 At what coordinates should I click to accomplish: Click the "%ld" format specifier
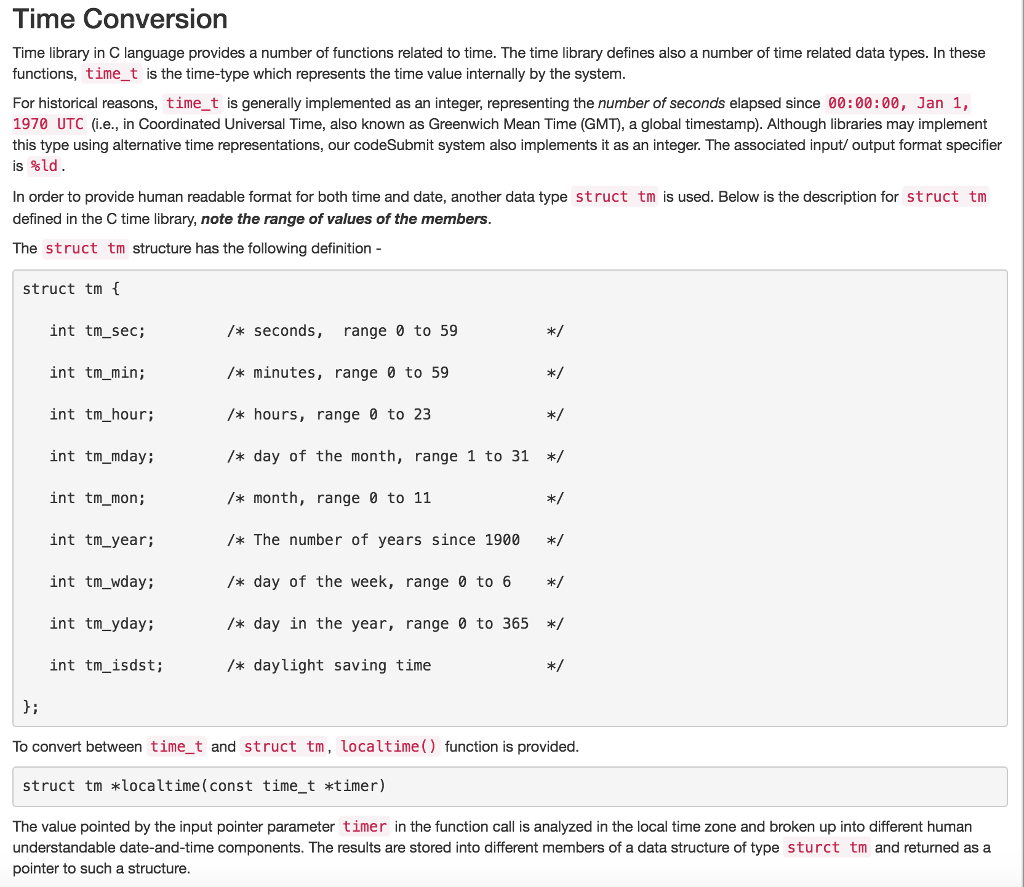46,165
